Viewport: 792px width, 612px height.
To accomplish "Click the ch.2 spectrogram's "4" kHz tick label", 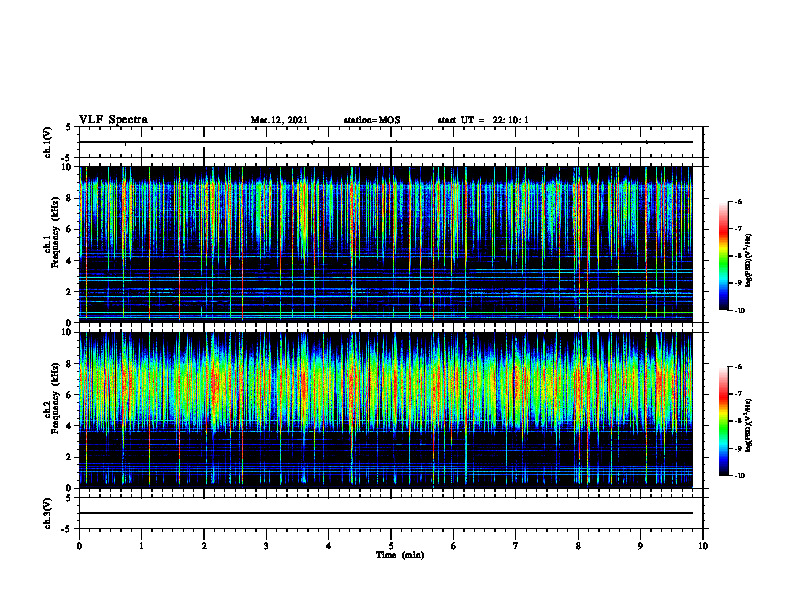I will pyautogui.click(x=70, y=426).
